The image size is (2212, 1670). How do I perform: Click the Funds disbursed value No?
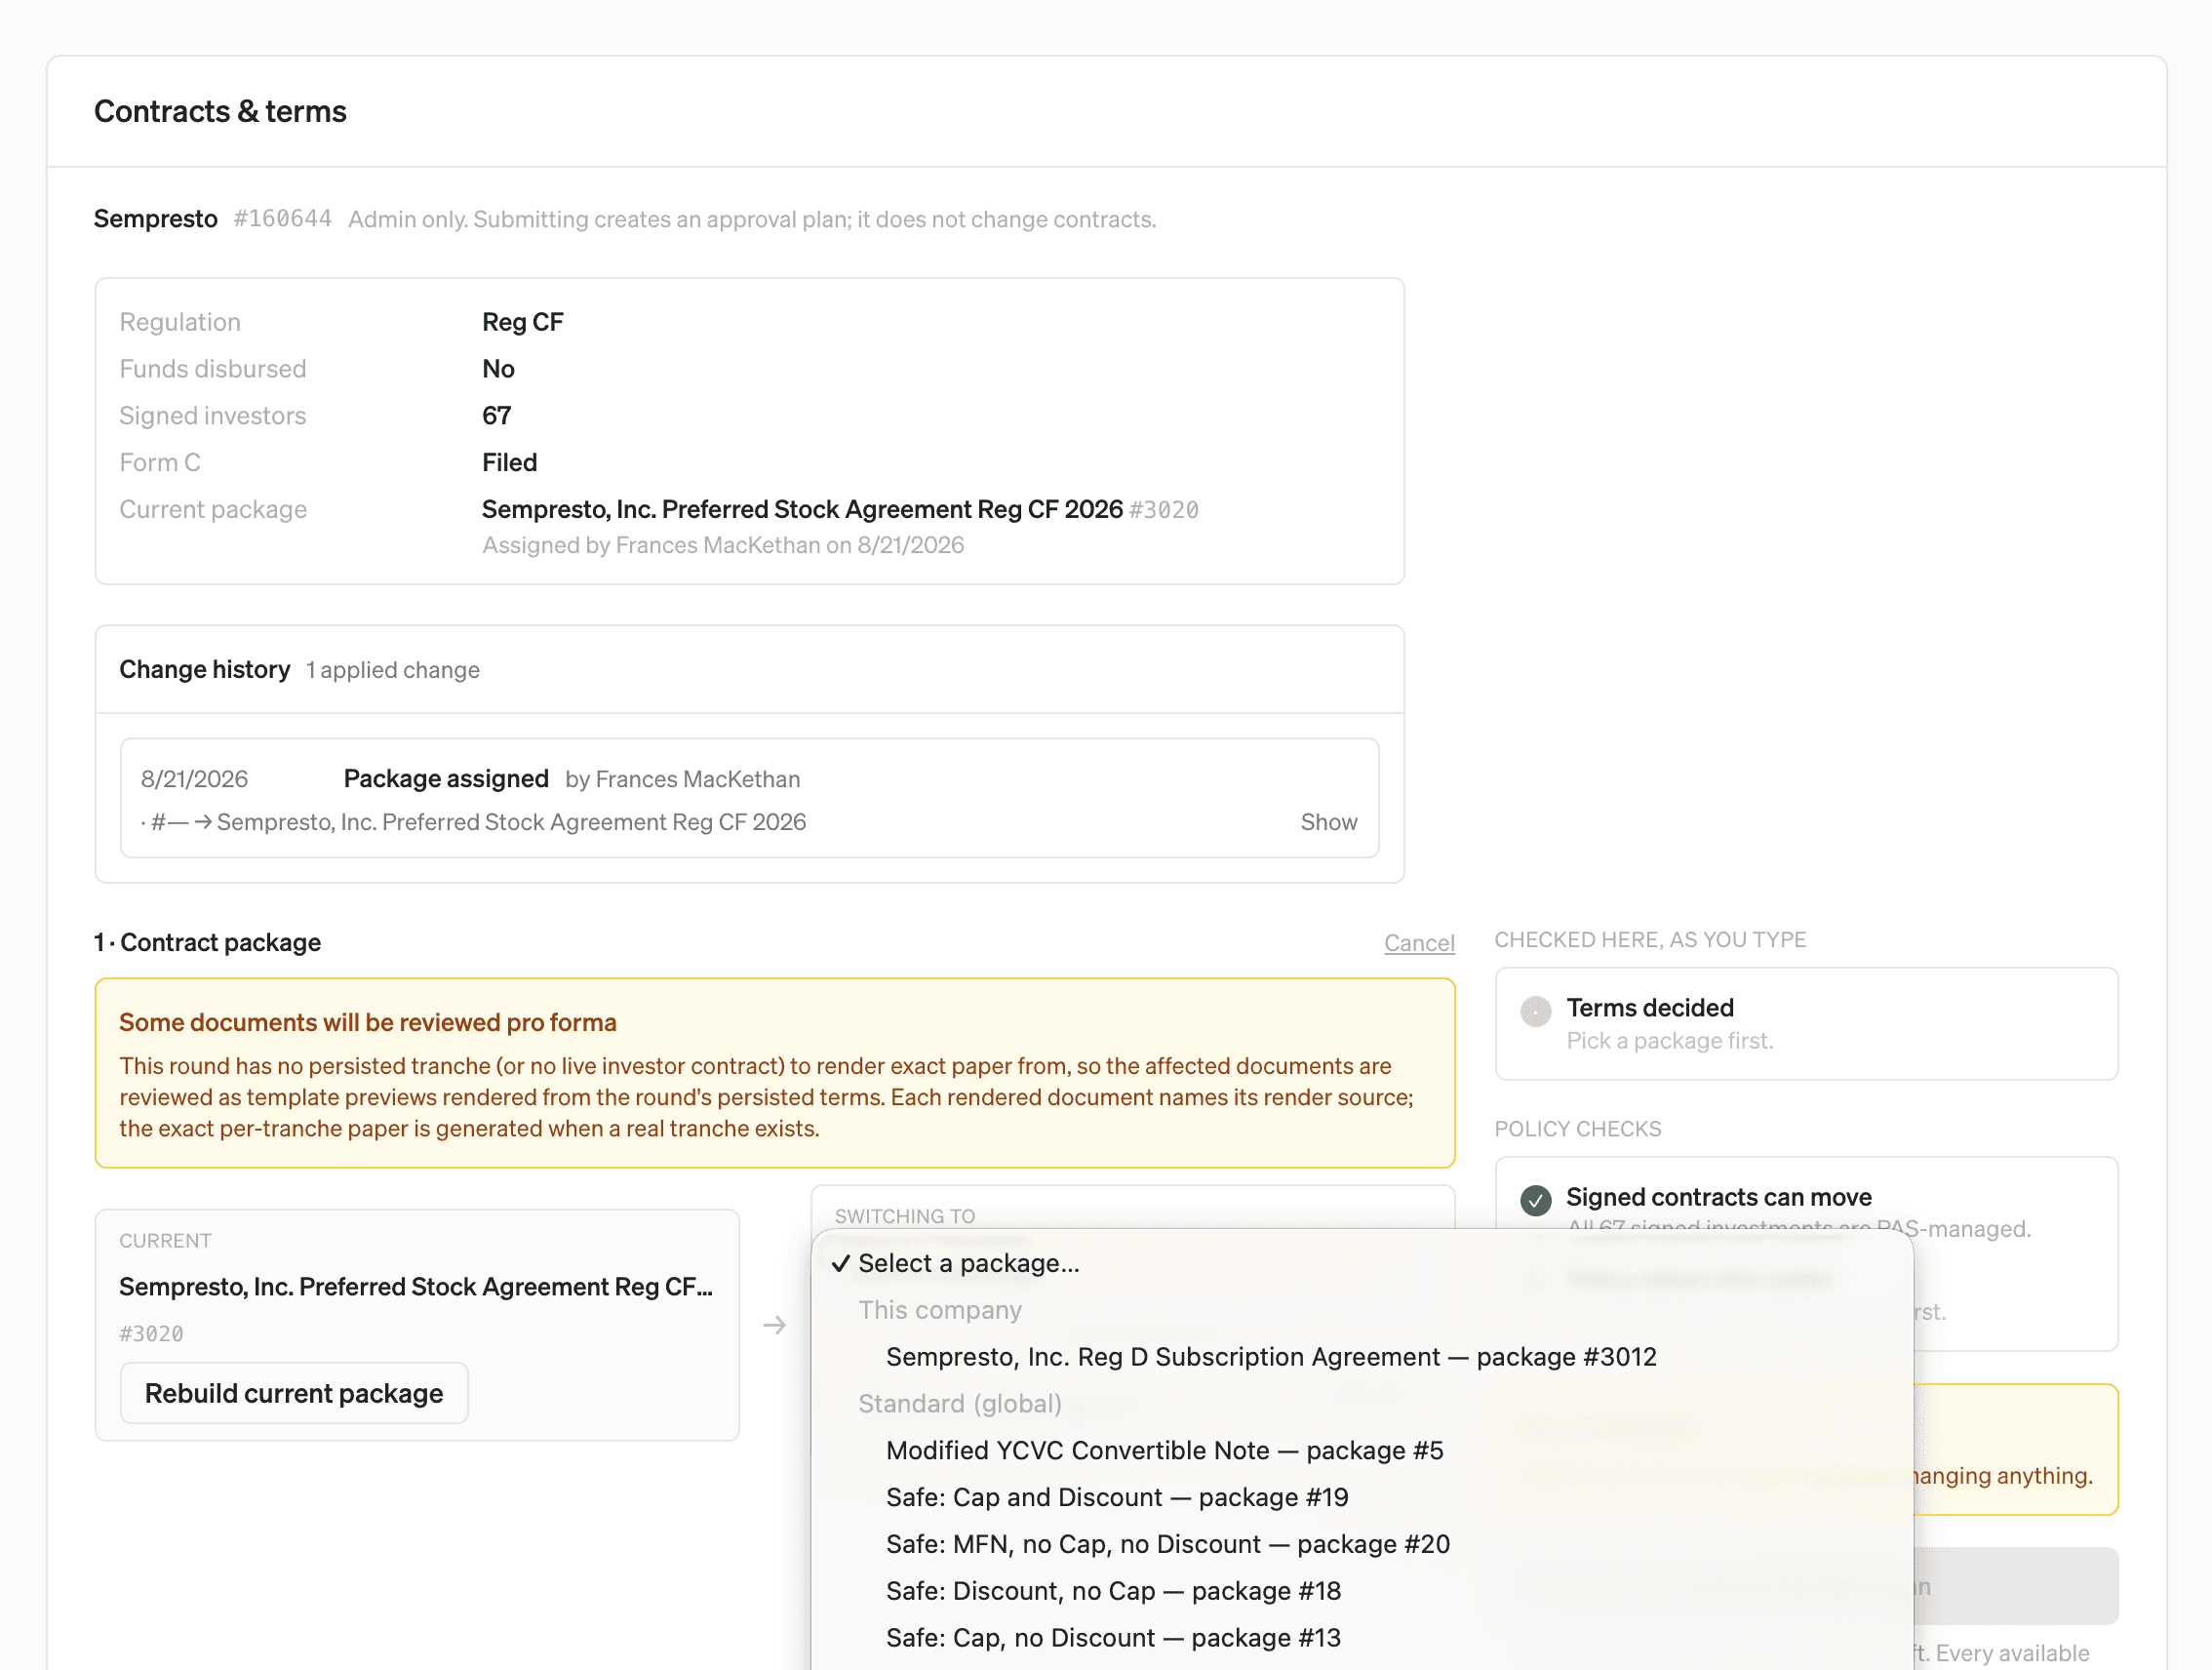[498, 369]
